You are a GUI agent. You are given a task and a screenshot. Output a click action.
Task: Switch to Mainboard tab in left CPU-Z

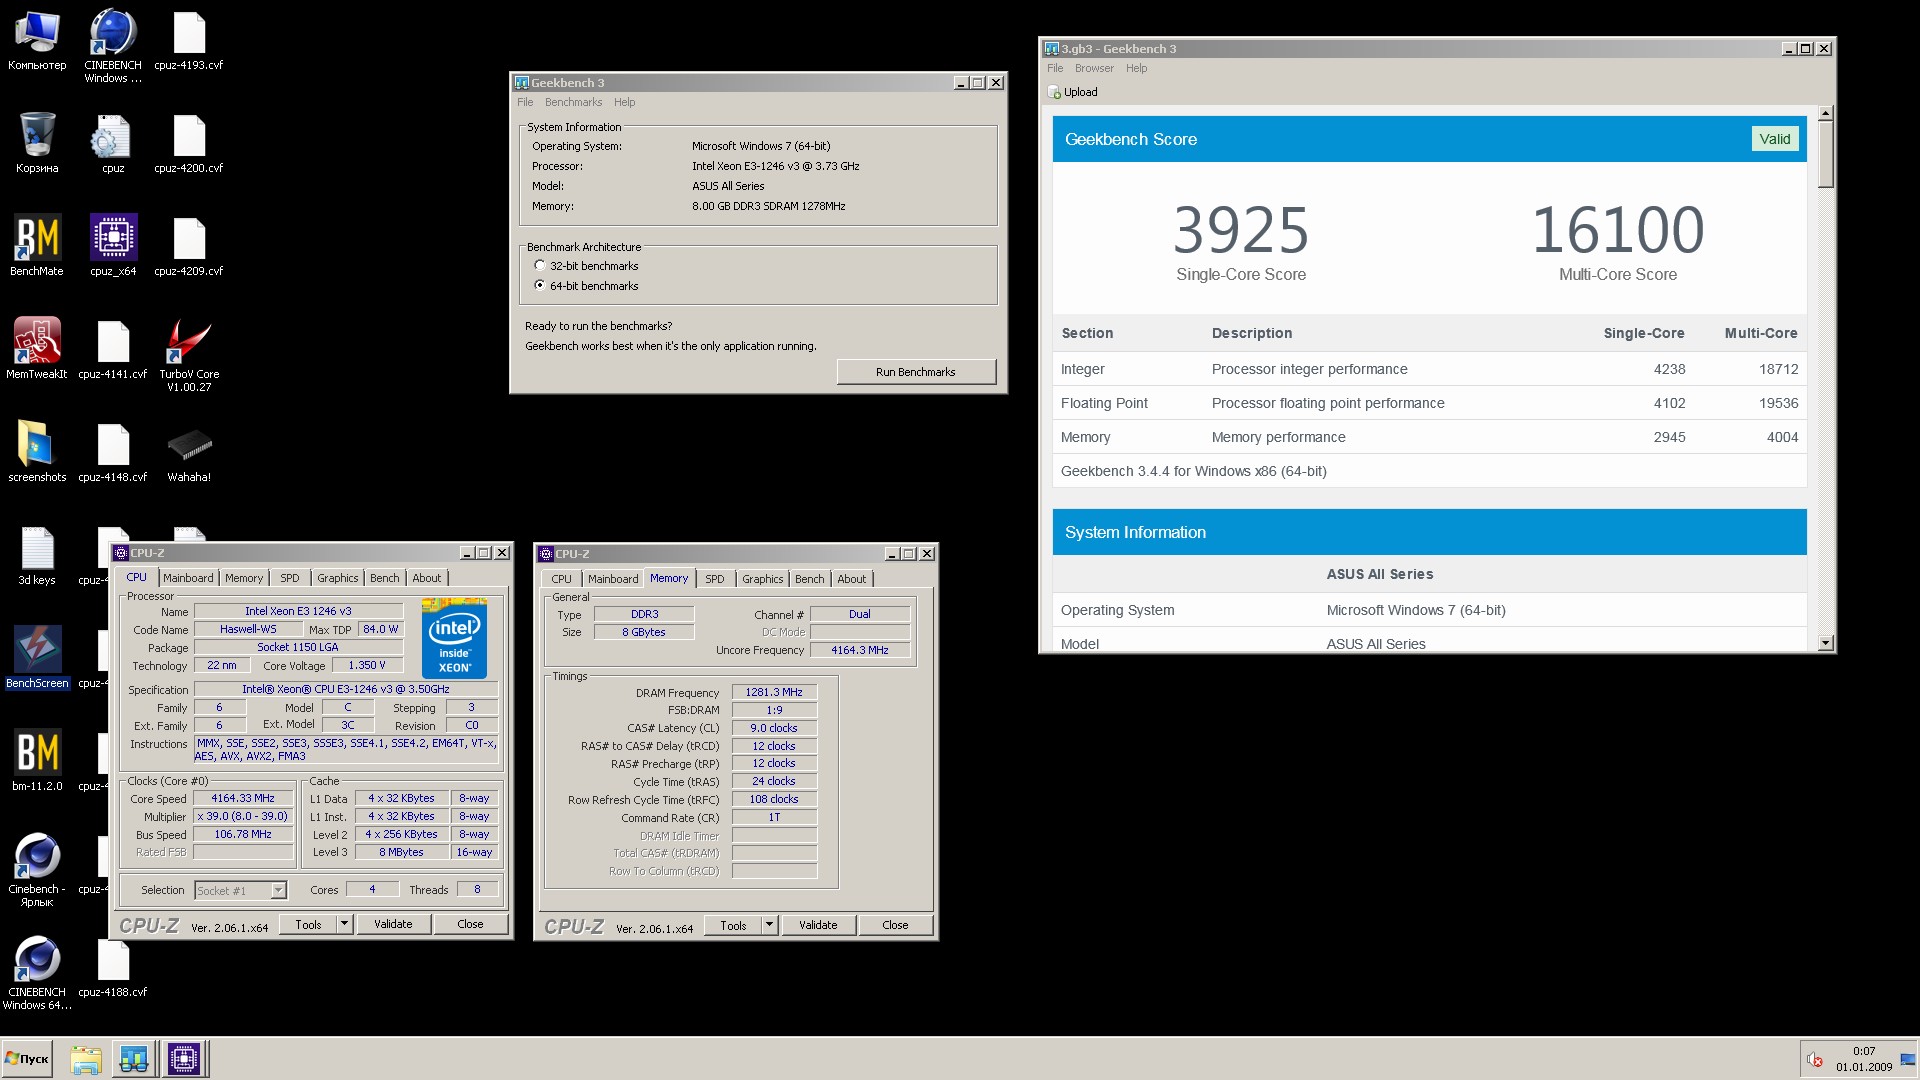[188, 578]
